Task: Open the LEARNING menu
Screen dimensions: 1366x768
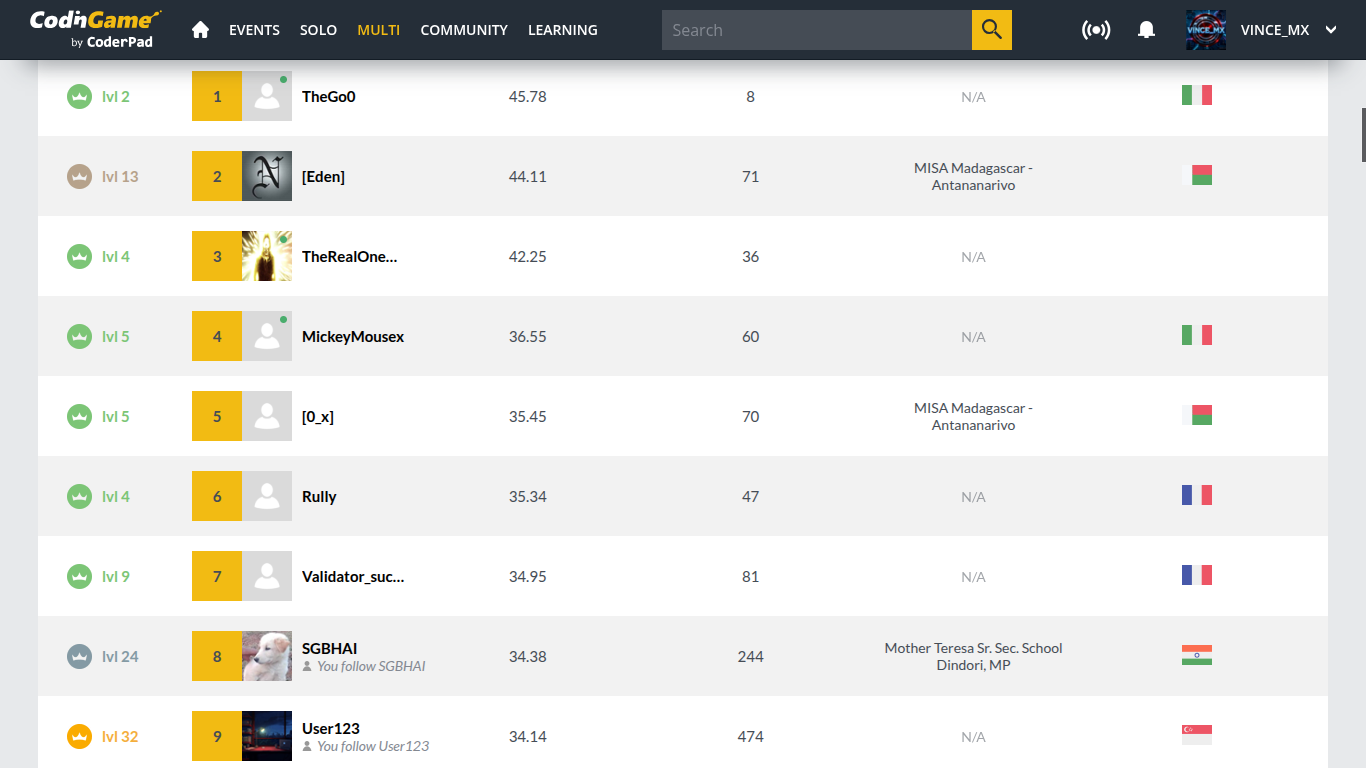Action: click(563, 30)
